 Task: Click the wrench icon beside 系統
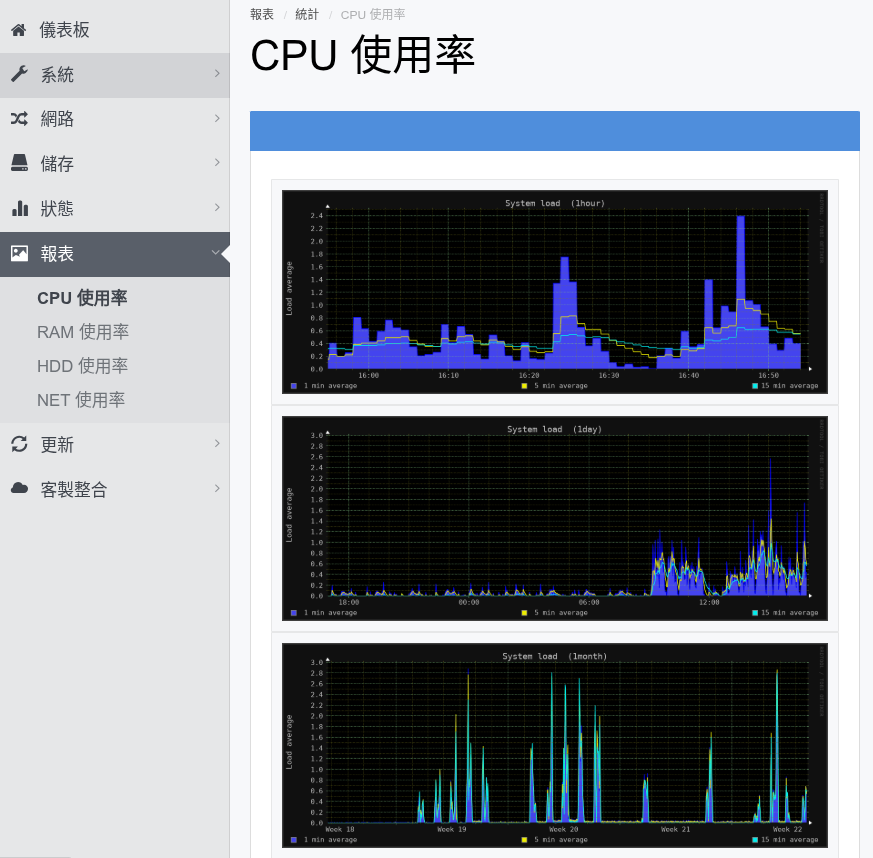pyautogui.click(x=19, y=74)
